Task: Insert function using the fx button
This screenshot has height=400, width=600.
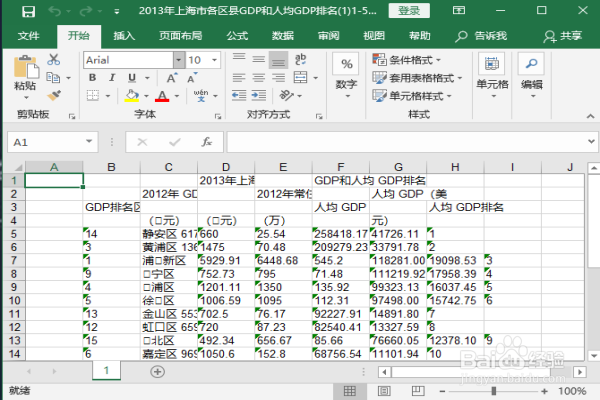Action: click(x=207, y=142)
